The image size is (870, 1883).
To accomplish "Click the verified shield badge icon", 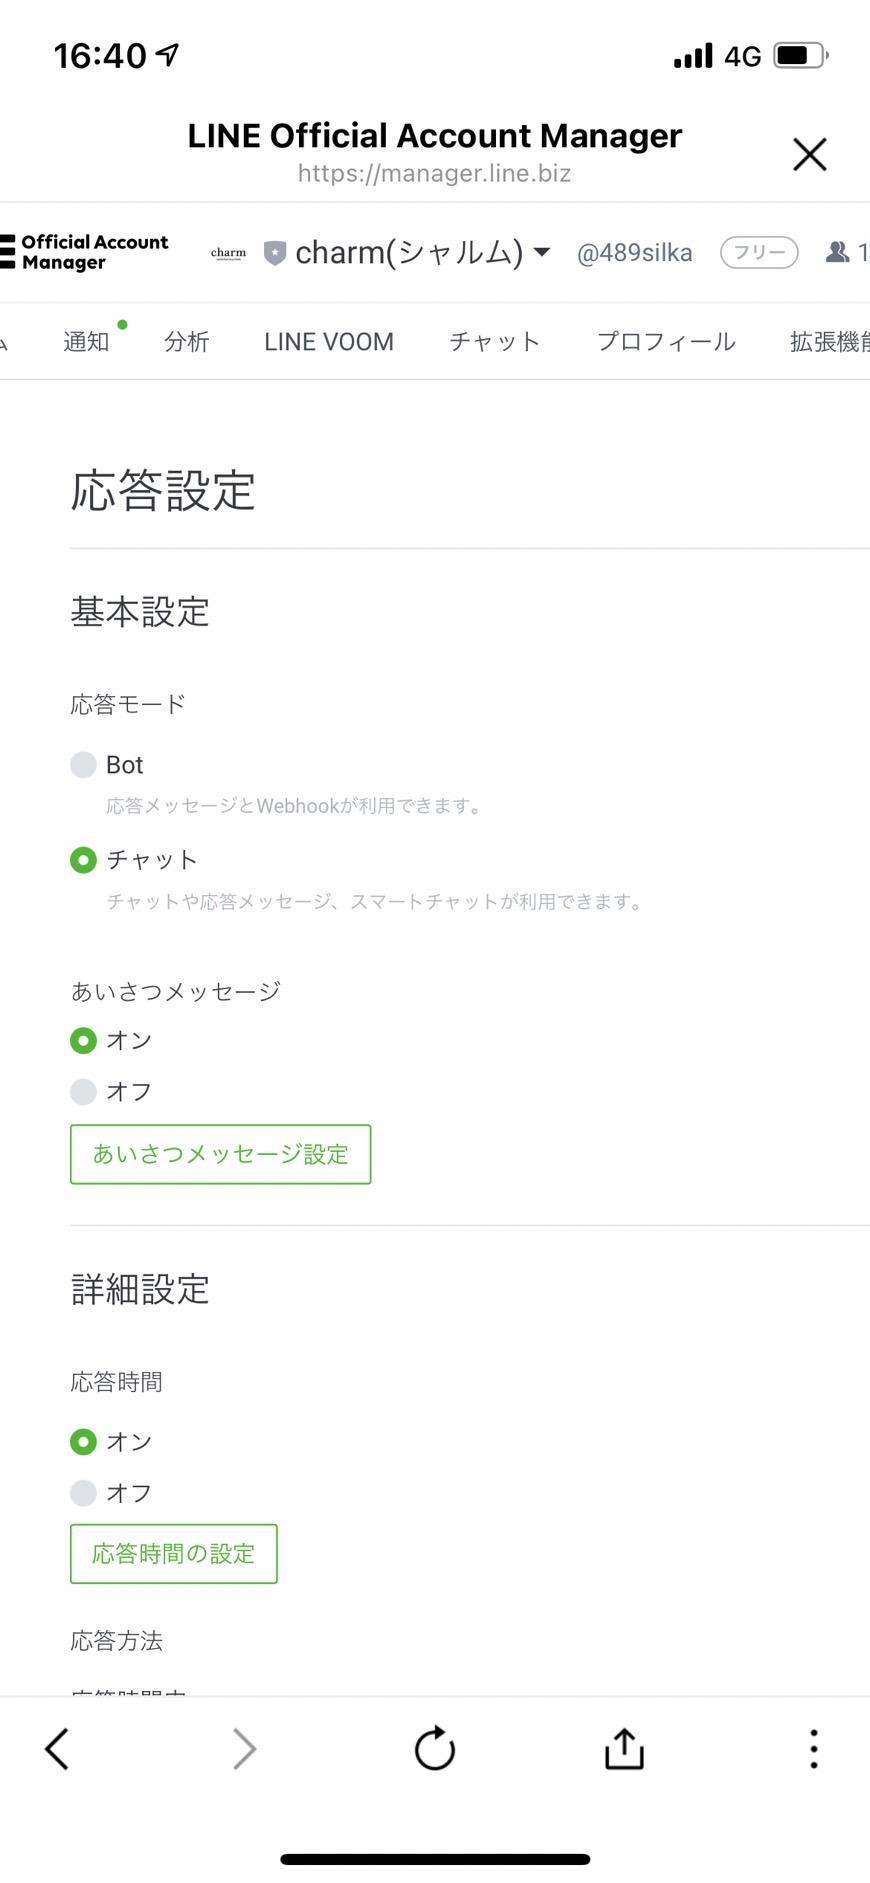I will coord(275,253).
